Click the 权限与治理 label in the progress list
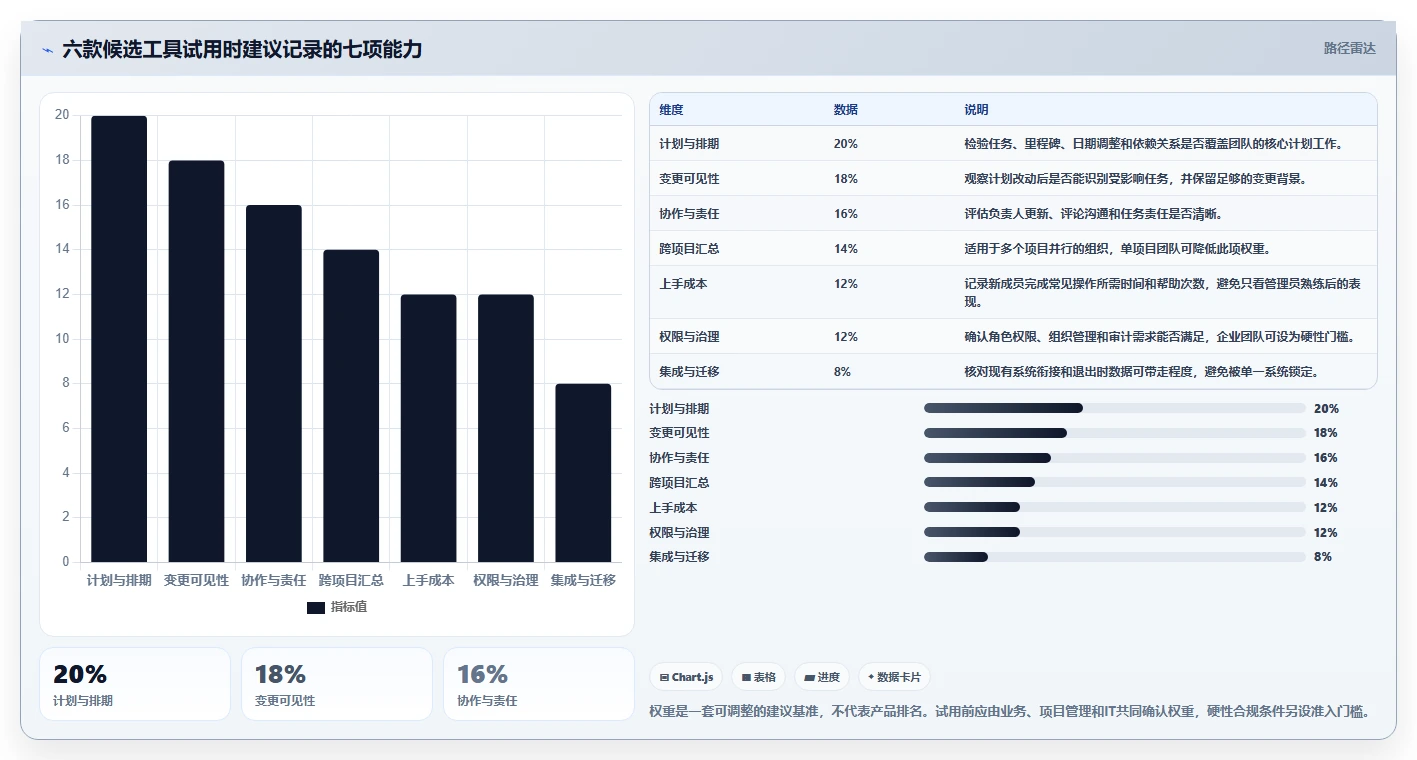 (679, 532)
